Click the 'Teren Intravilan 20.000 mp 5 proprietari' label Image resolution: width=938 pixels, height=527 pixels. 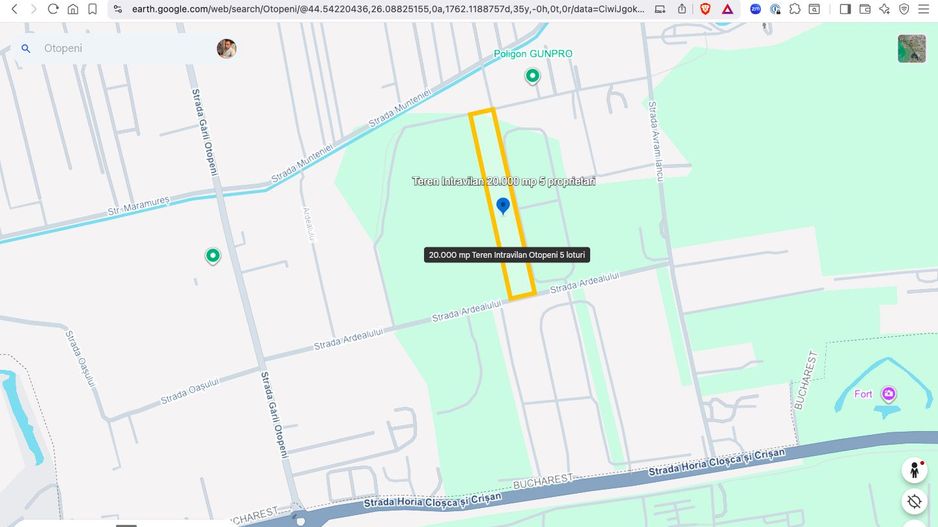click(504, 181)
